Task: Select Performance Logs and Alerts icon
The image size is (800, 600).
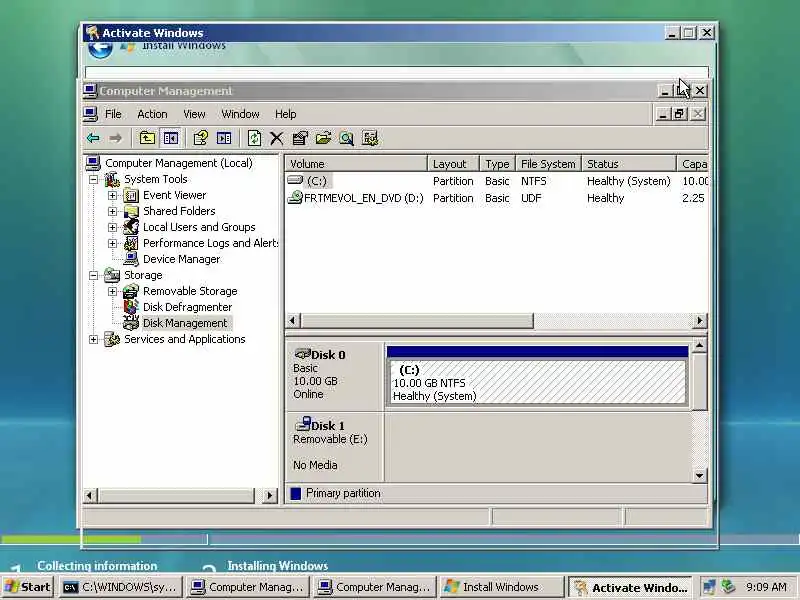Action: [x=131, y=243]
